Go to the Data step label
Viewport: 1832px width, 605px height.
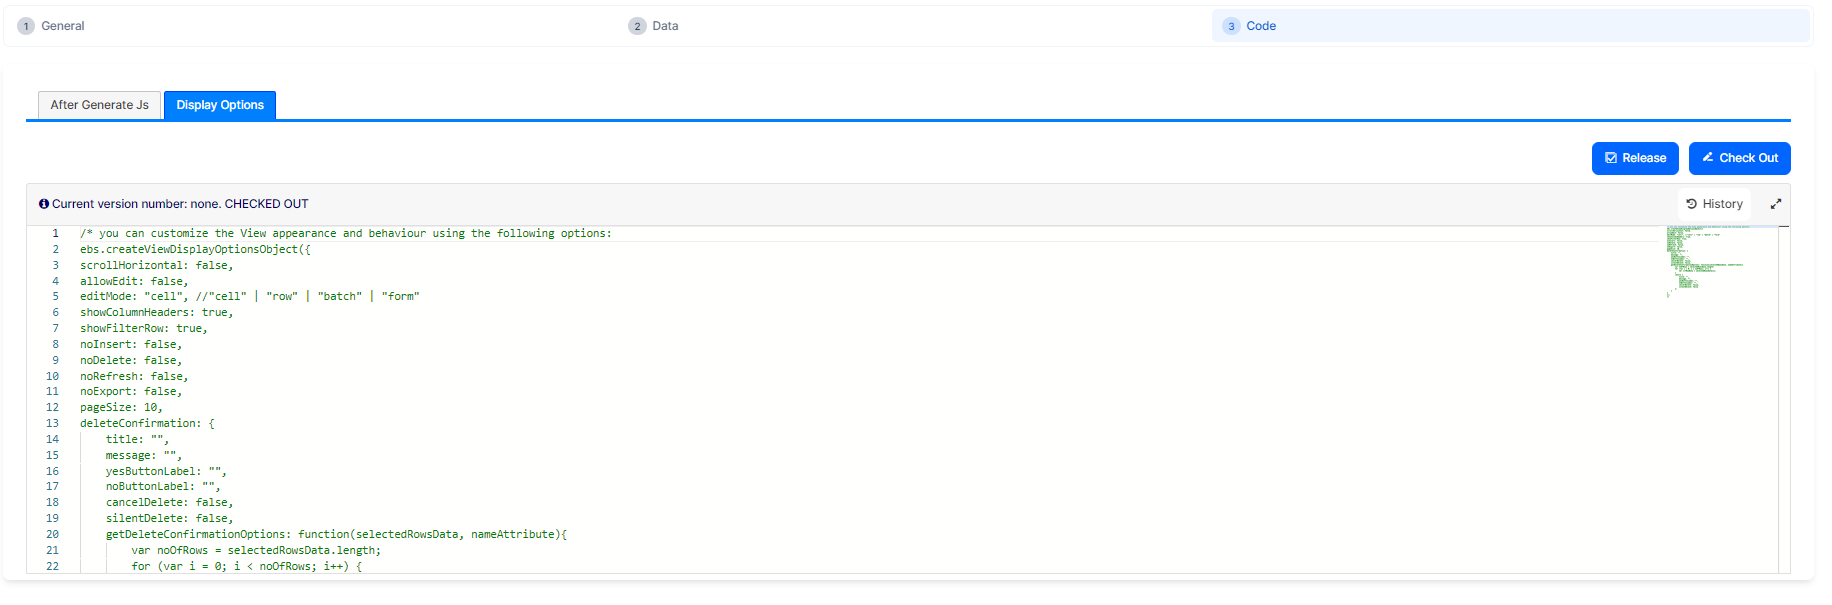(x=665, y=26)
